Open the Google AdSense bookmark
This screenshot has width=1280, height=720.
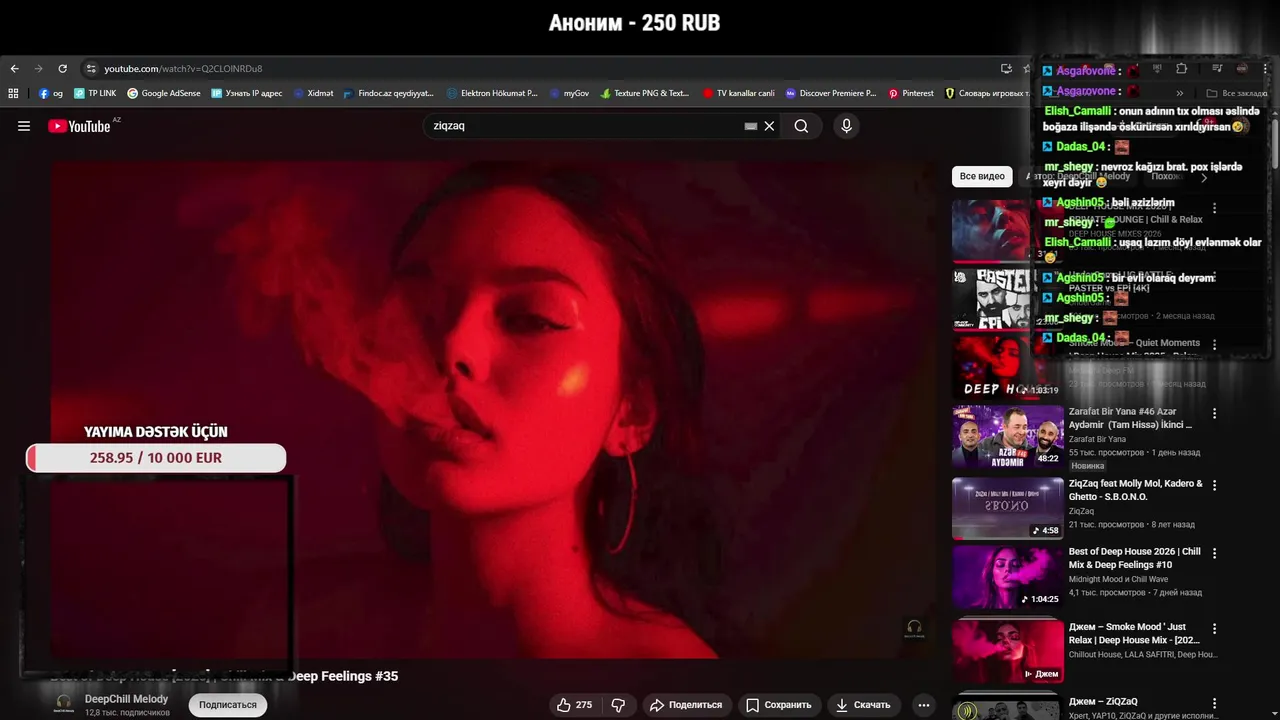point(164,93)
